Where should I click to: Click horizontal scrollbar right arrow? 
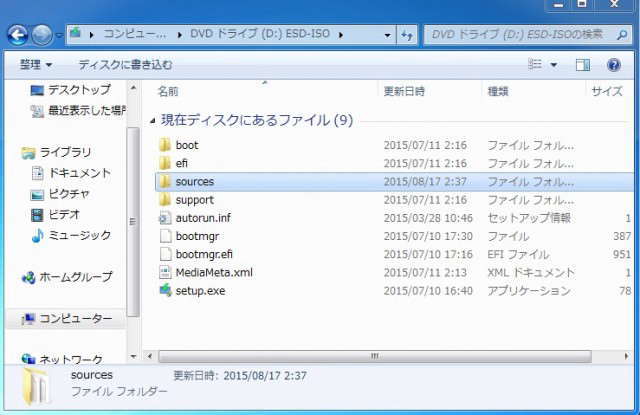(627, 356)
